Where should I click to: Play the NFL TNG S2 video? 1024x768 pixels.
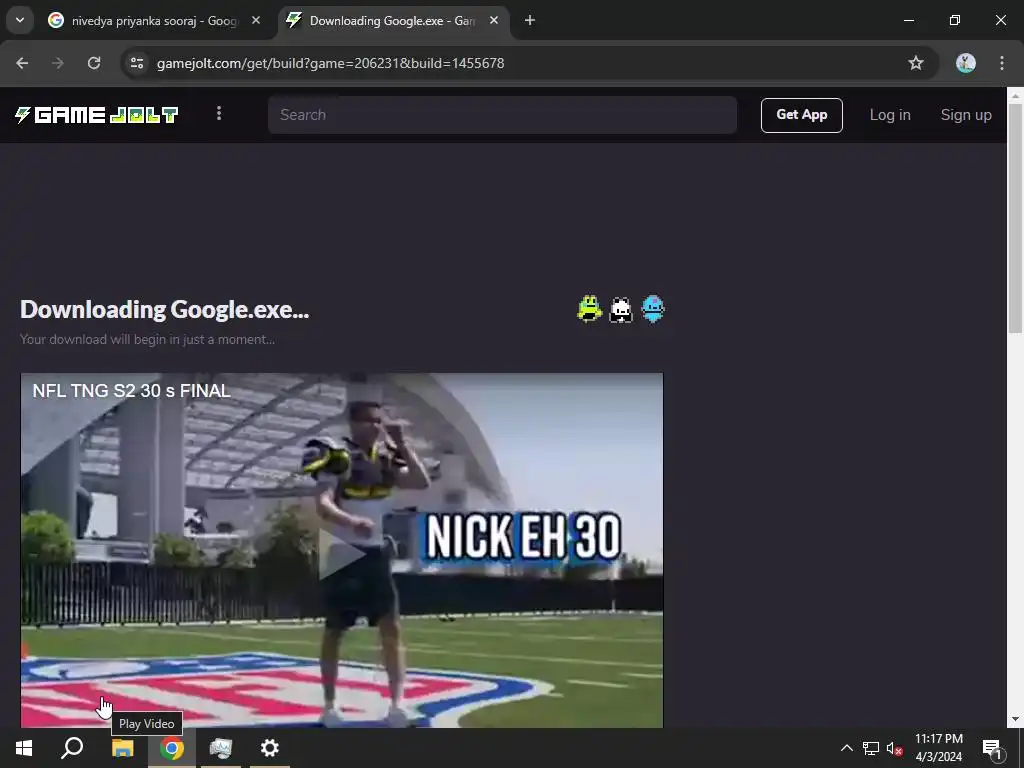click(342, 554)
